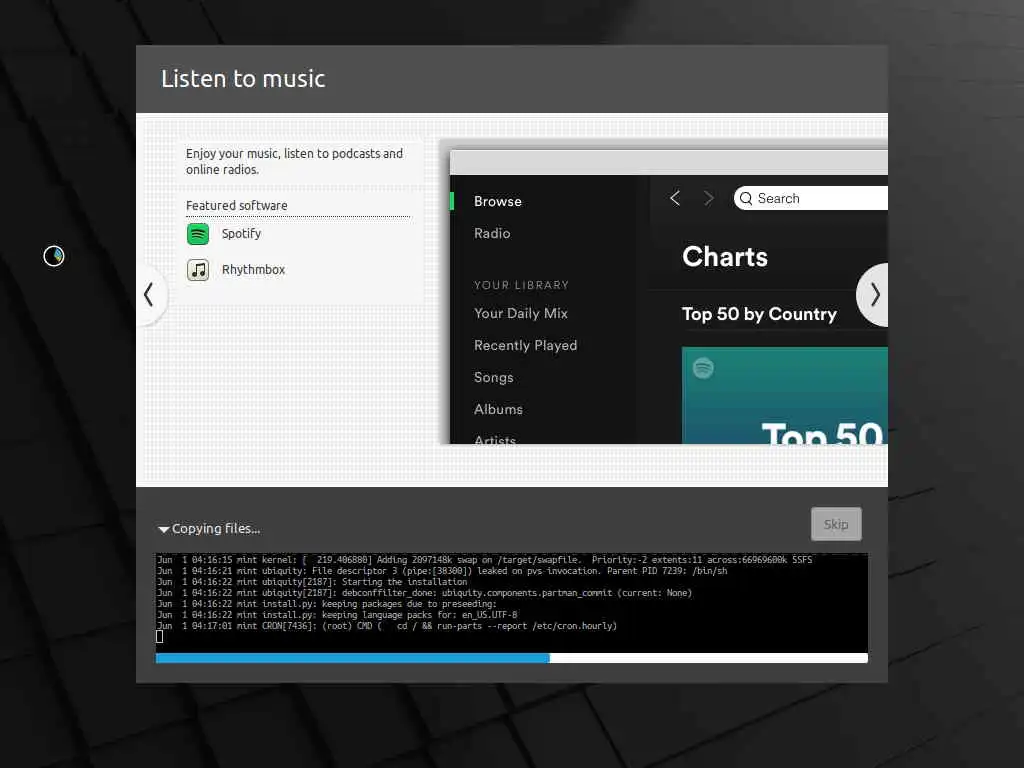Open Albums in Spotify library
The width and height of the screenshot is (1024, 768).
click(x=498, y=409)
